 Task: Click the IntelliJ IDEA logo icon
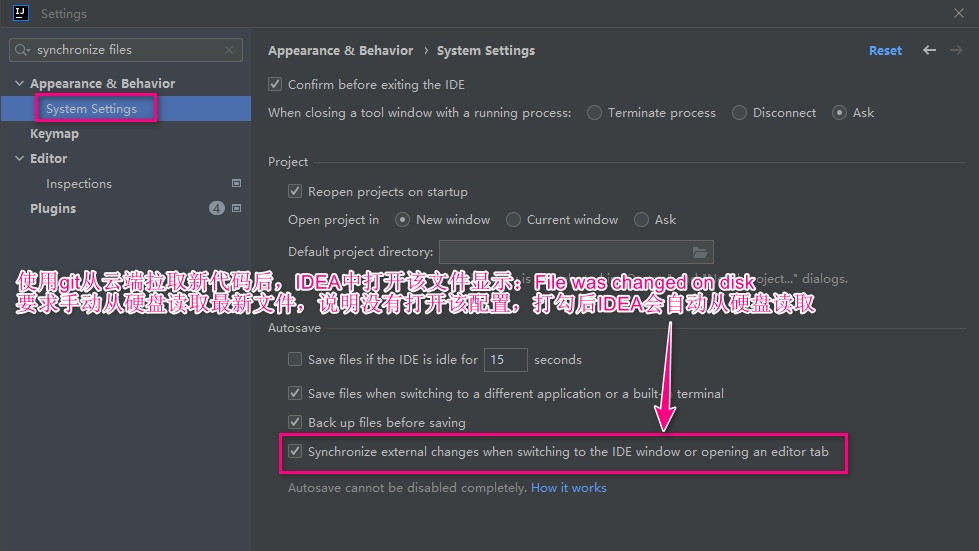21,13
